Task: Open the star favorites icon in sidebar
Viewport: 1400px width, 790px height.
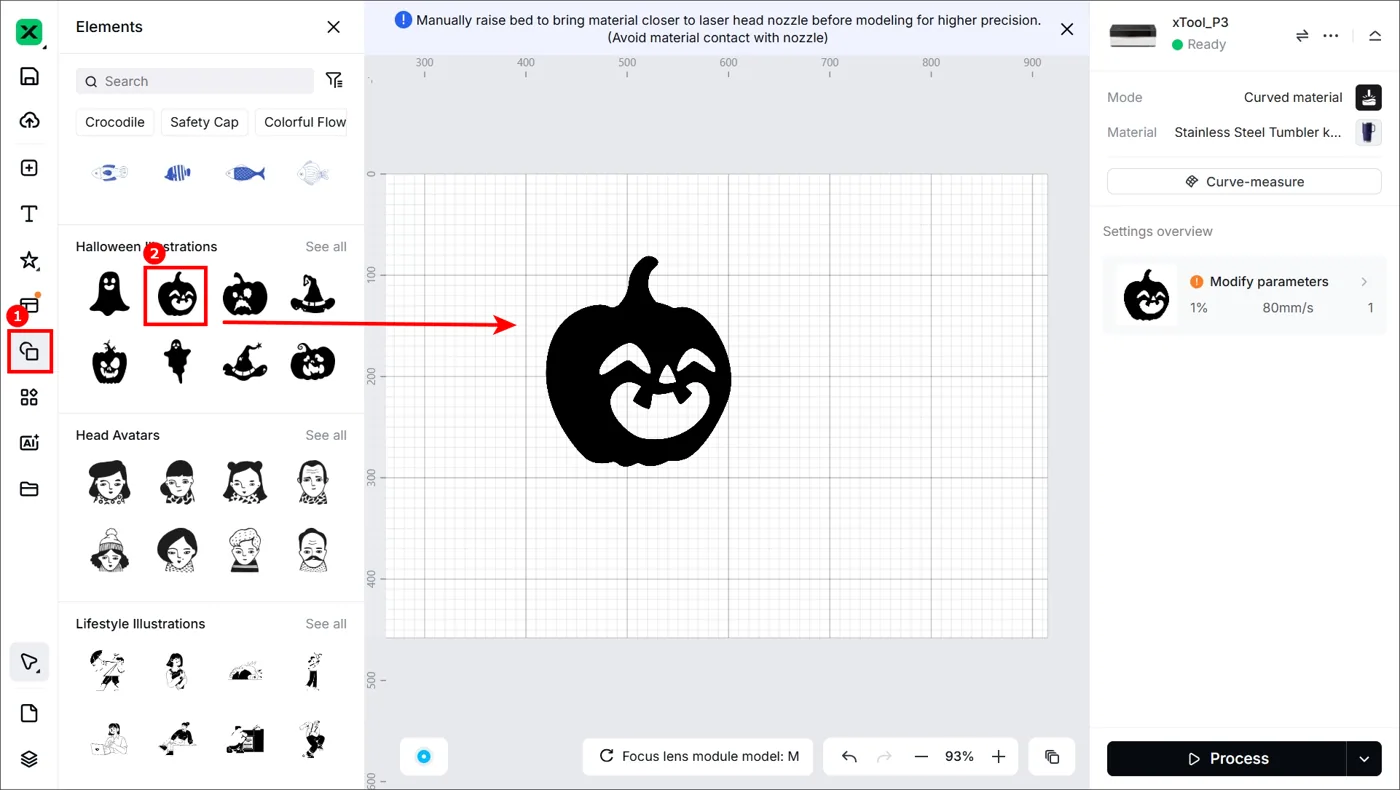Action: [x=29, y=260]
